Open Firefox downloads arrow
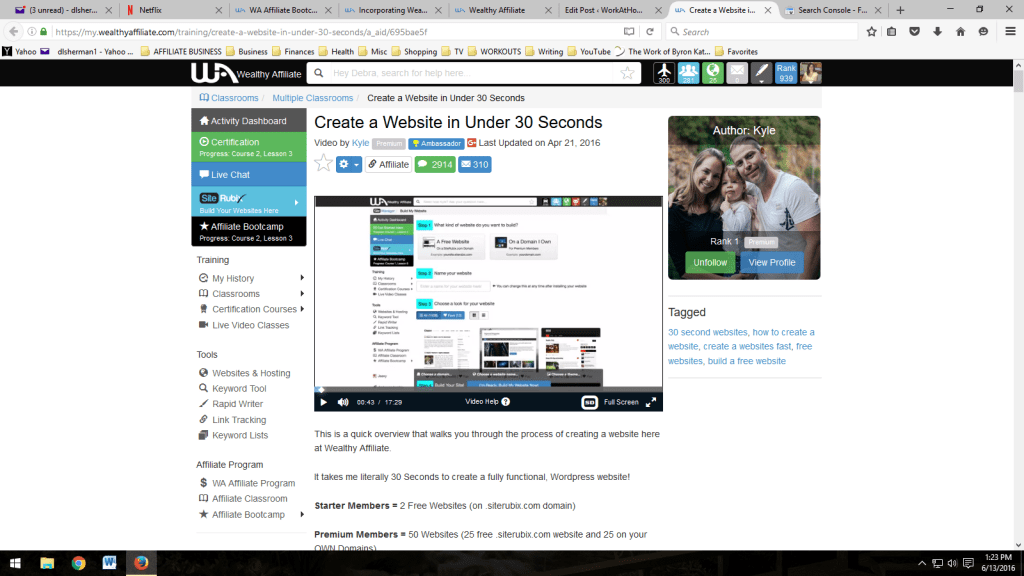Image resolution: width=1024 pixels, height=576 pixels. 937,31
